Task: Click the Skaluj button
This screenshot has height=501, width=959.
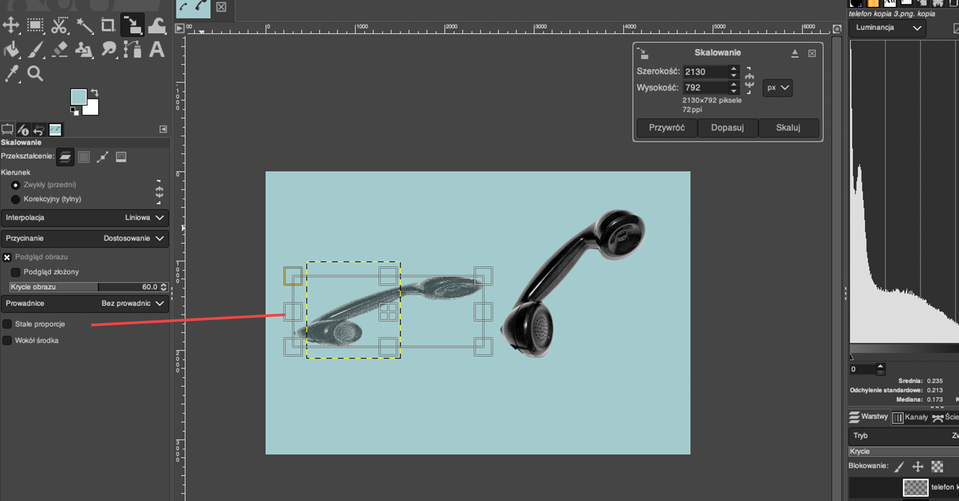Action: point(789,128)
